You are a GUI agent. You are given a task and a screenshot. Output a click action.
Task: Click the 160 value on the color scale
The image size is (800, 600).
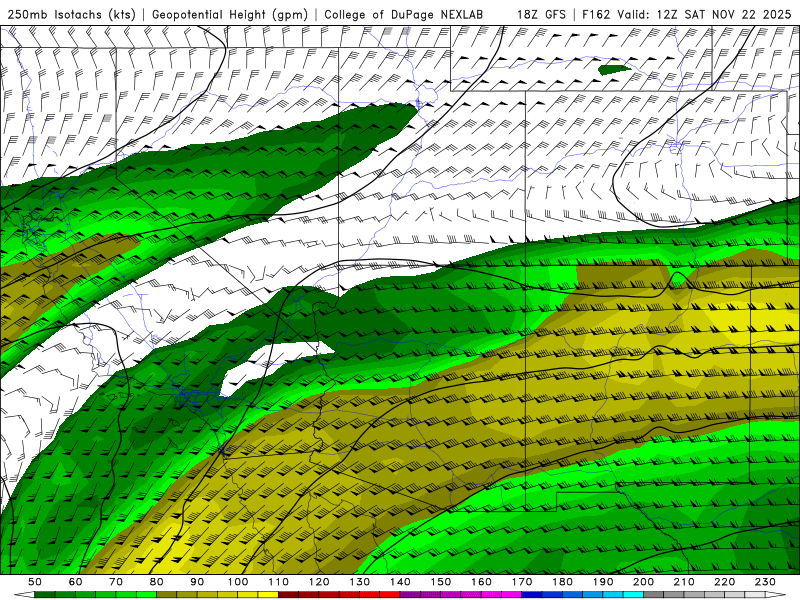pos(481,582)
